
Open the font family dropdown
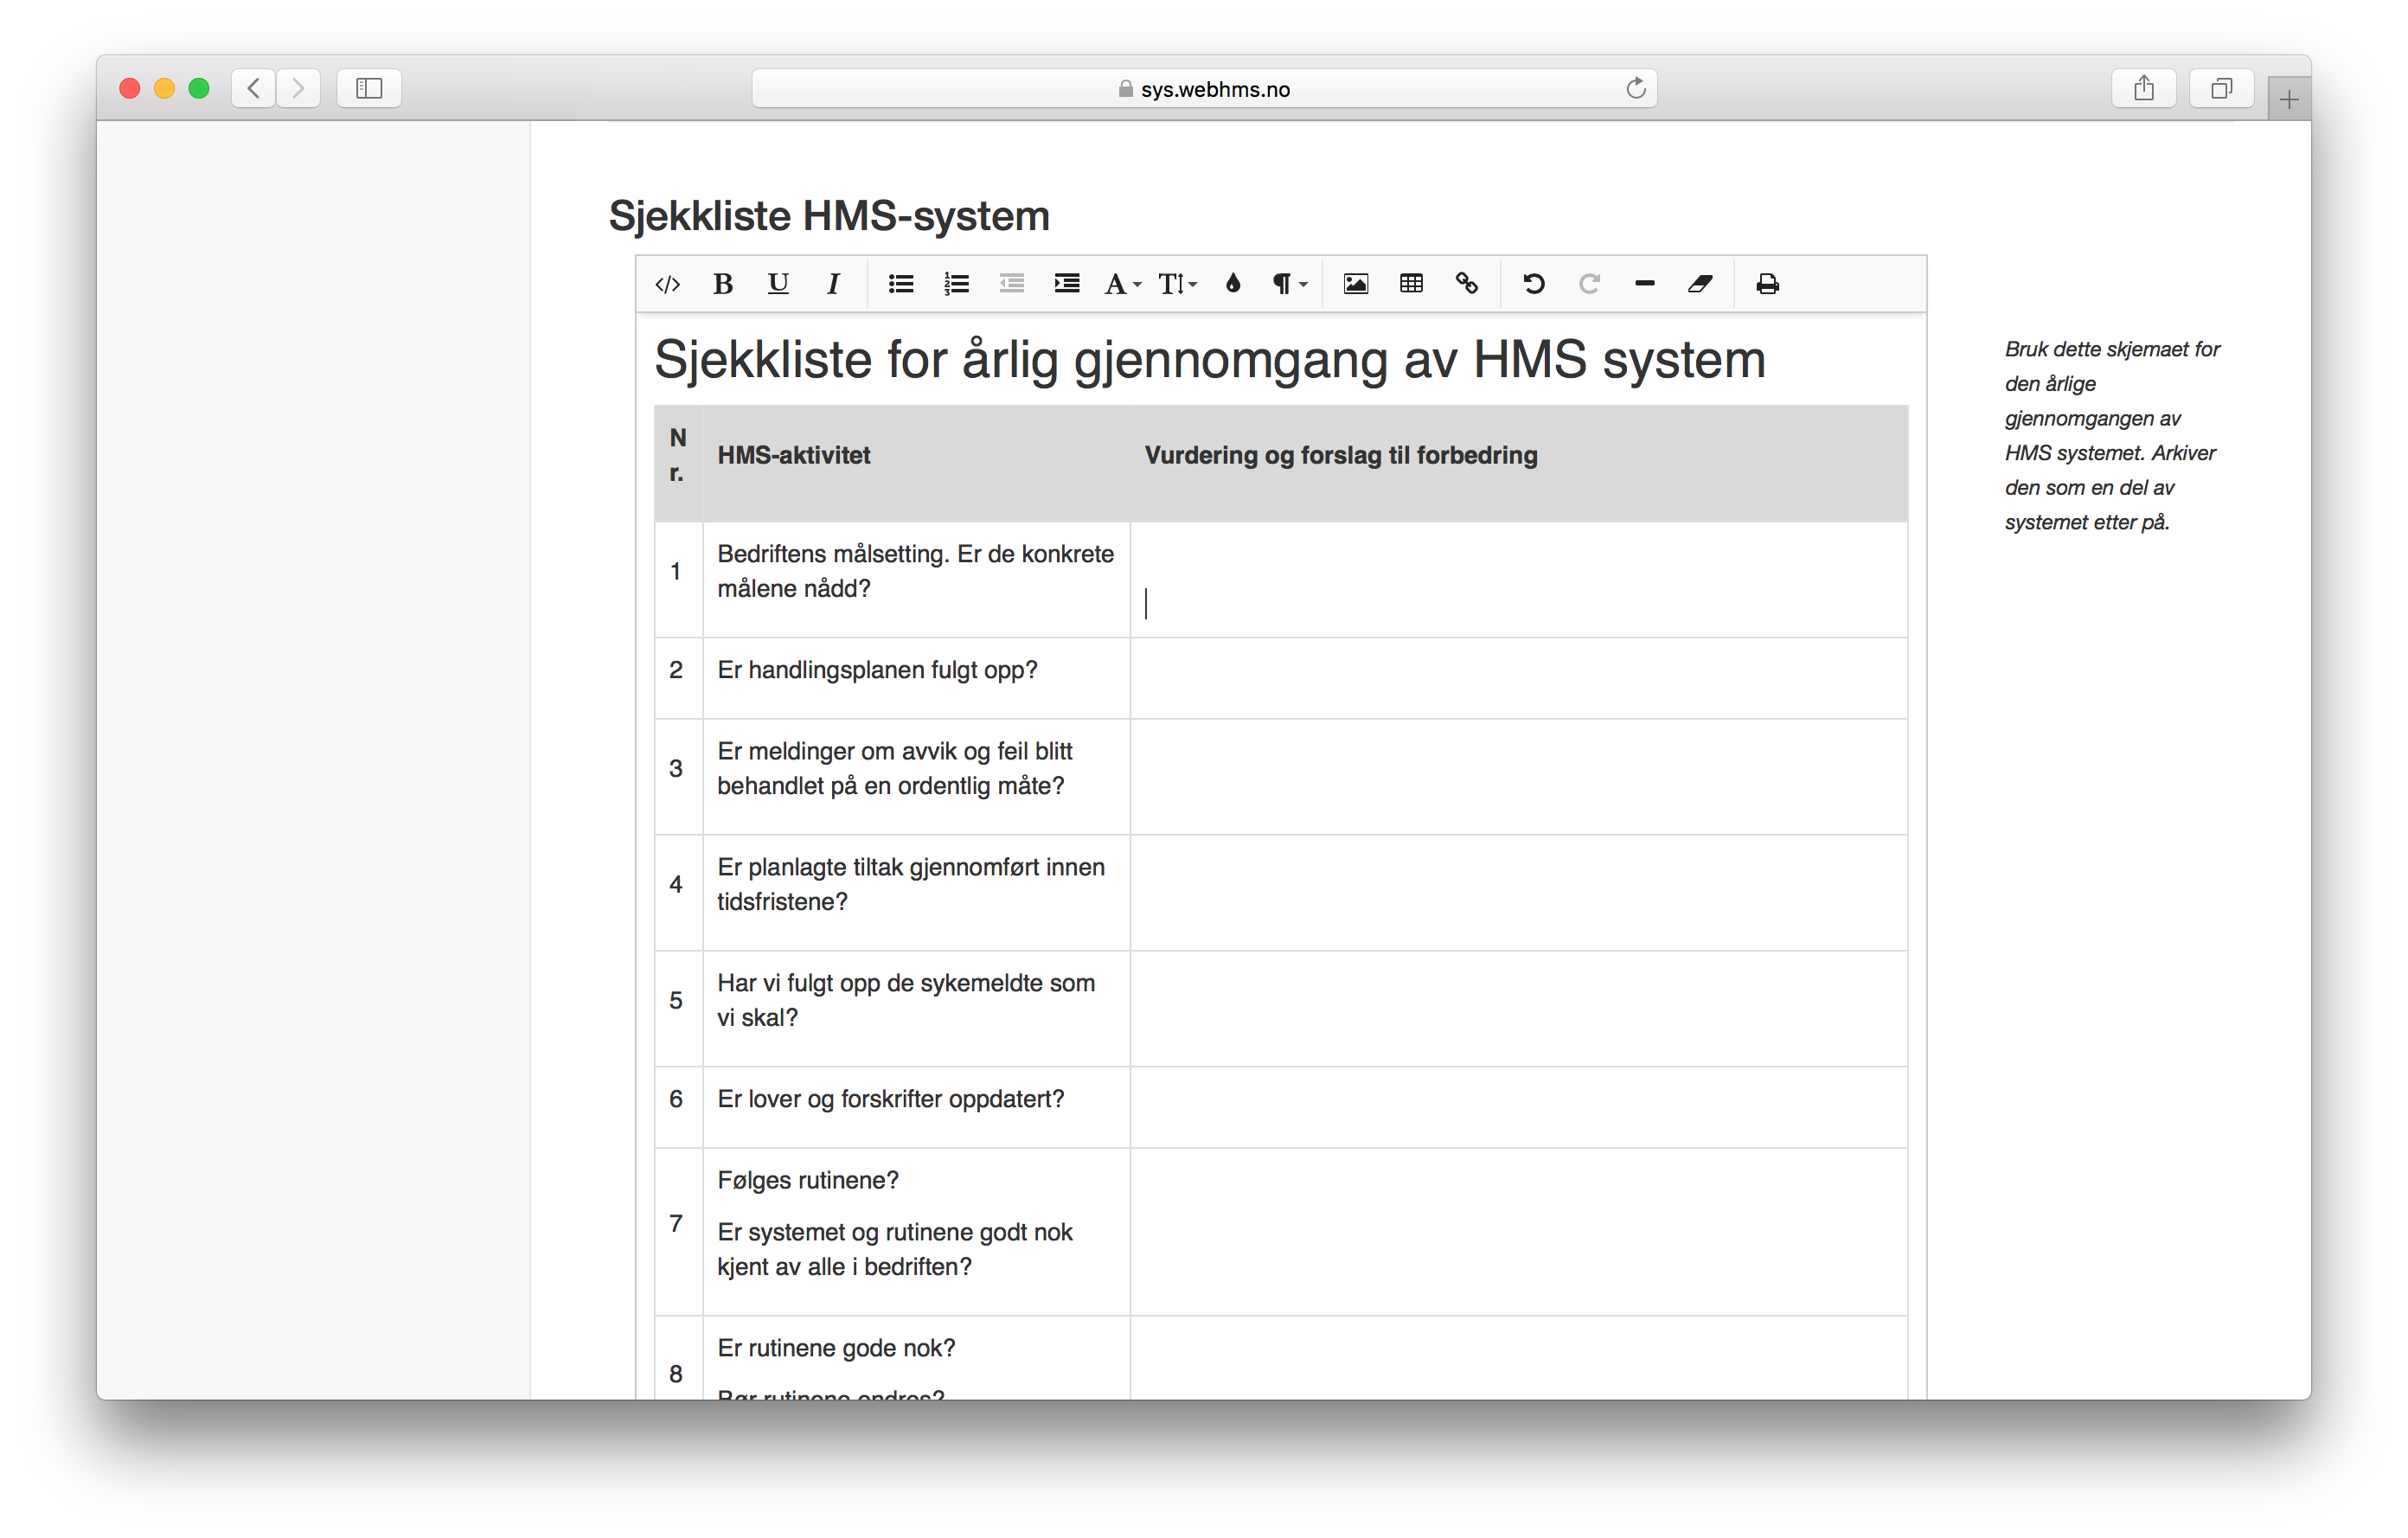tap(1122, 284)
